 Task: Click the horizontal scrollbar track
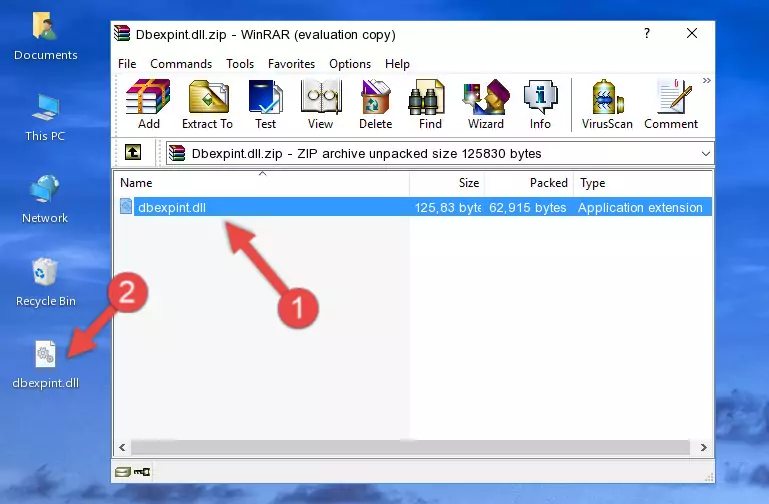(x=410, y=447)
